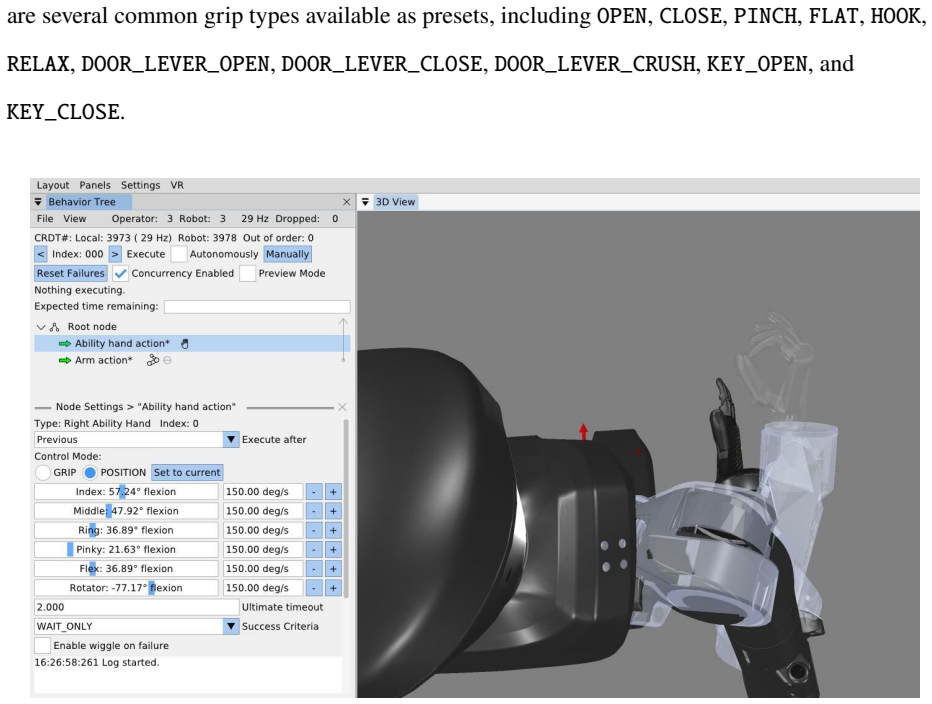932x704 pixels.
Task: Click the Set to current button
Action: click(x=187, y=473)
